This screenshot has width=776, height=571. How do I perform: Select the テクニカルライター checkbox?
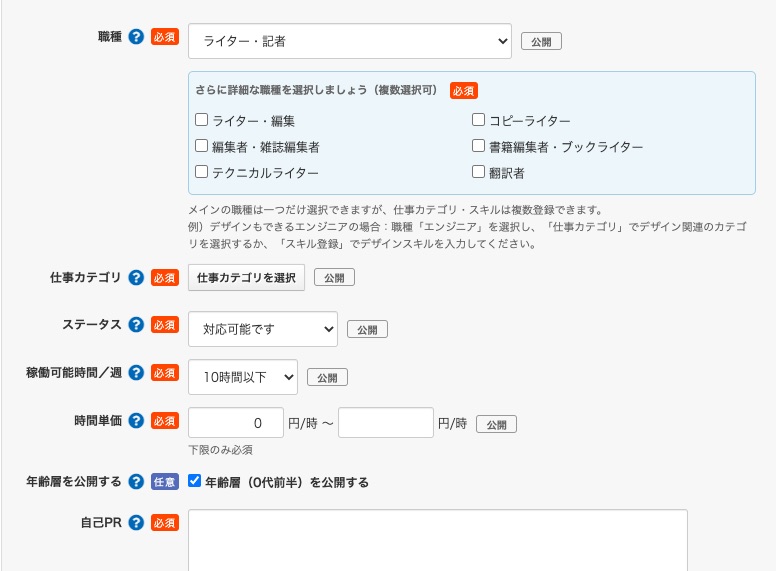202,172
